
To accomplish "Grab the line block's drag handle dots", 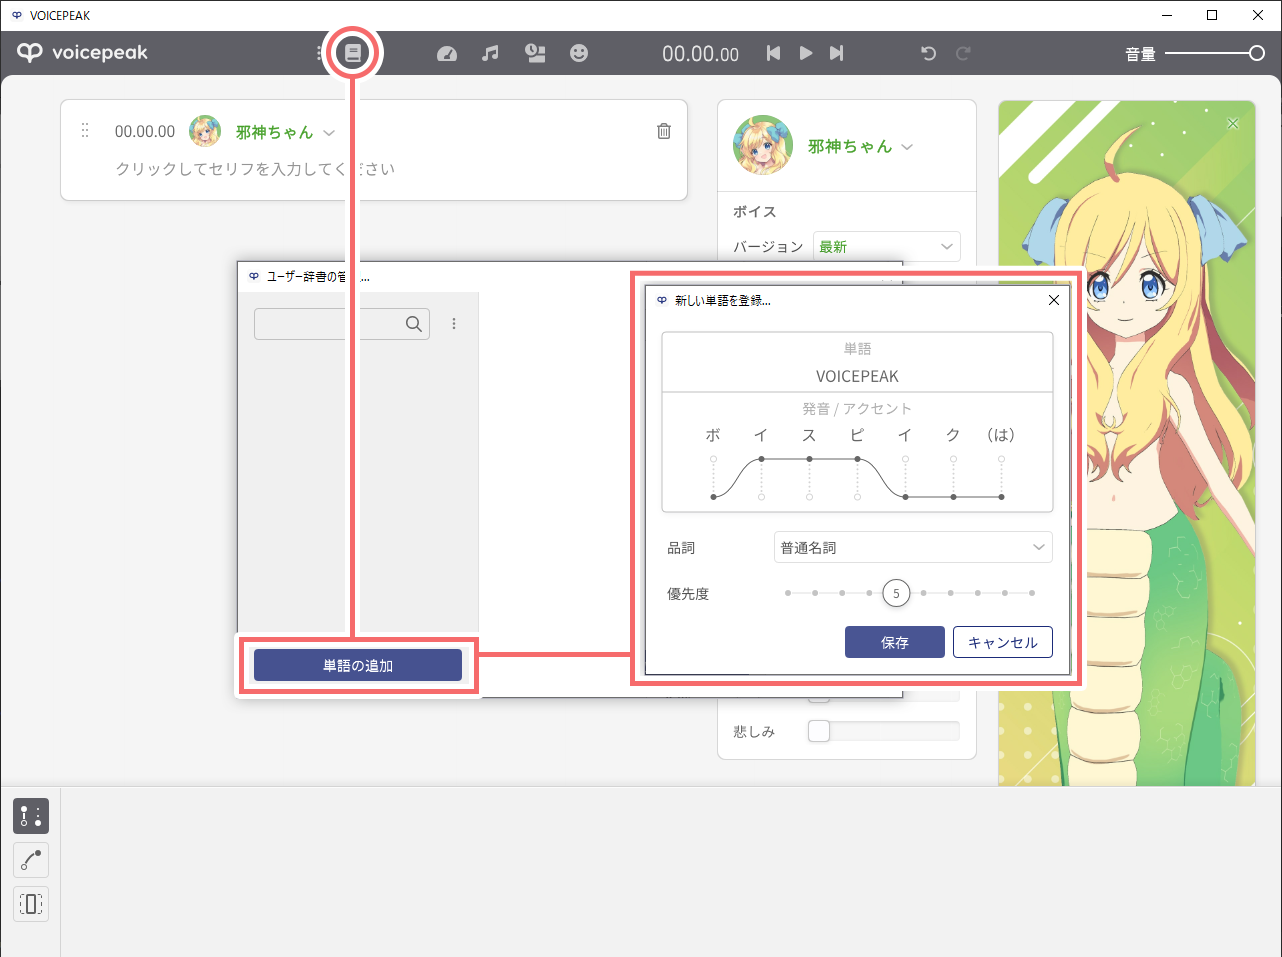I will [x=85, y=131].
